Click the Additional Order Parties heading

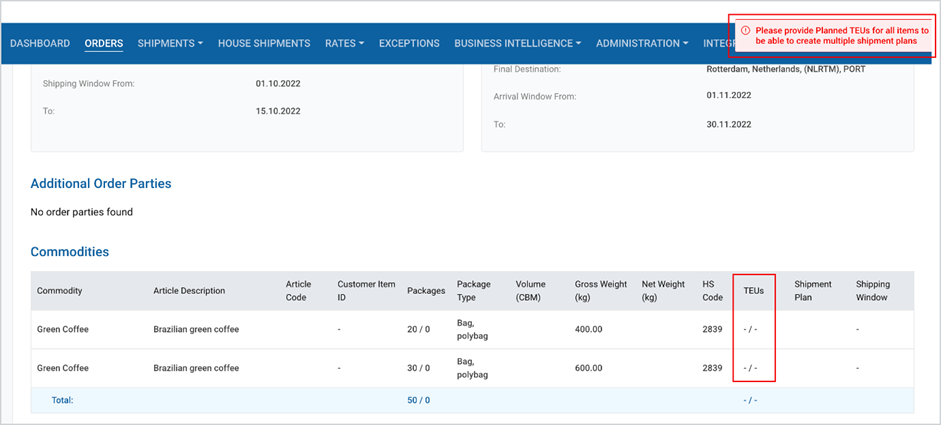101,184
